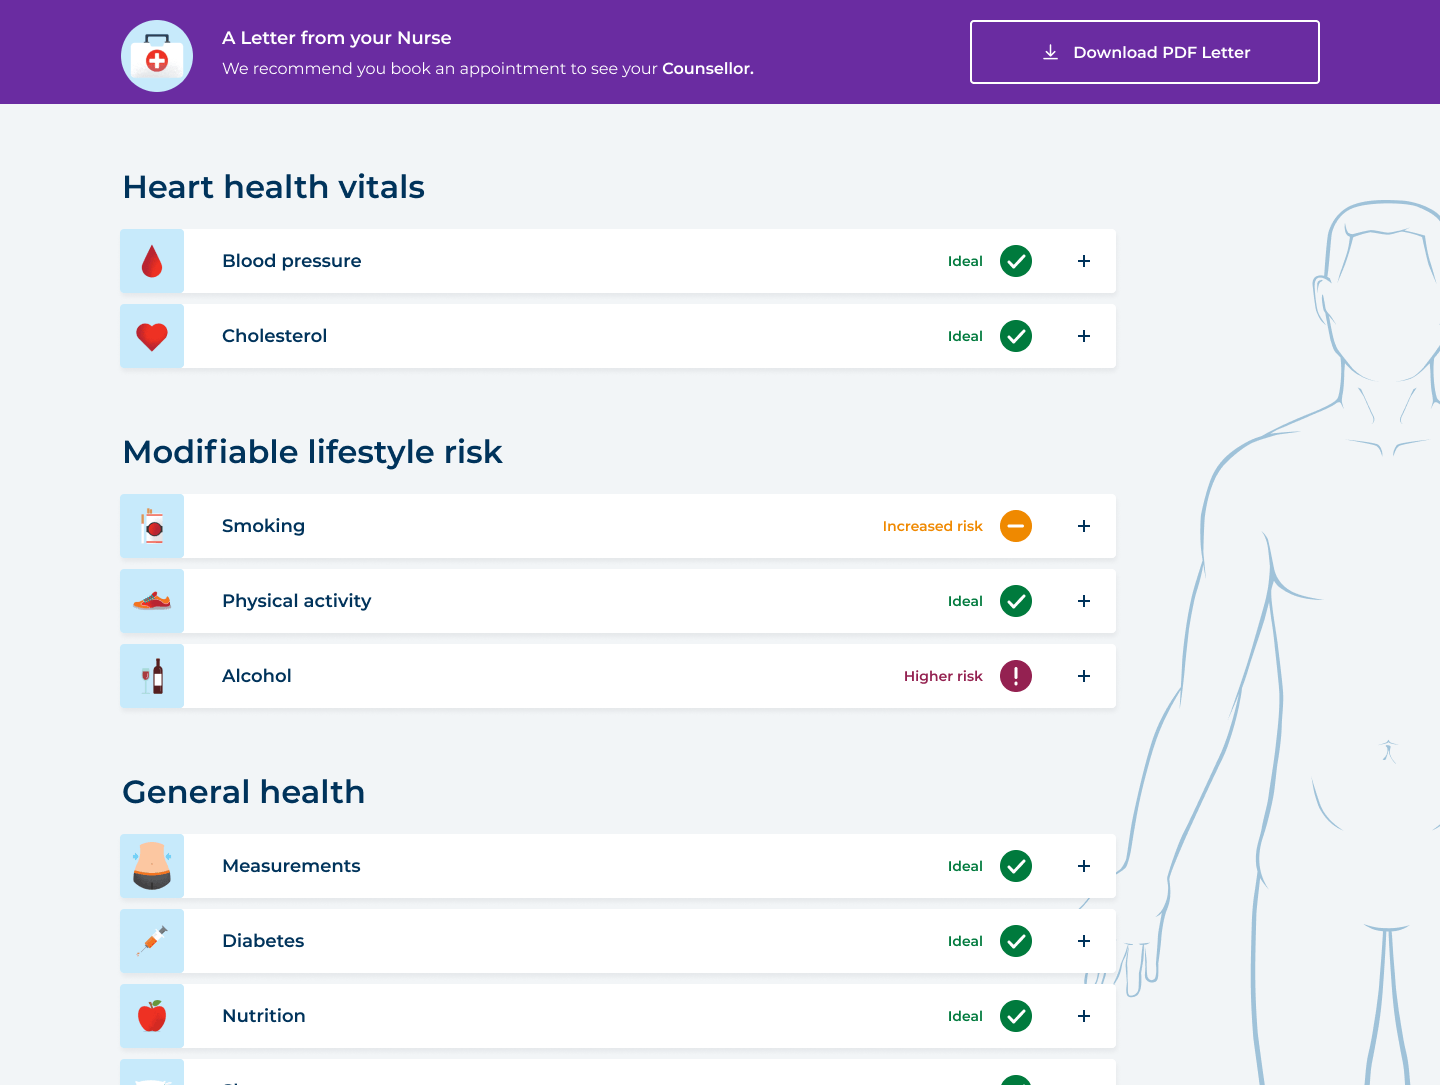Viewport: 1440px width, 1085px height.
Task: Select the apple icon on Nutrition row
Action: (152, 1016)
